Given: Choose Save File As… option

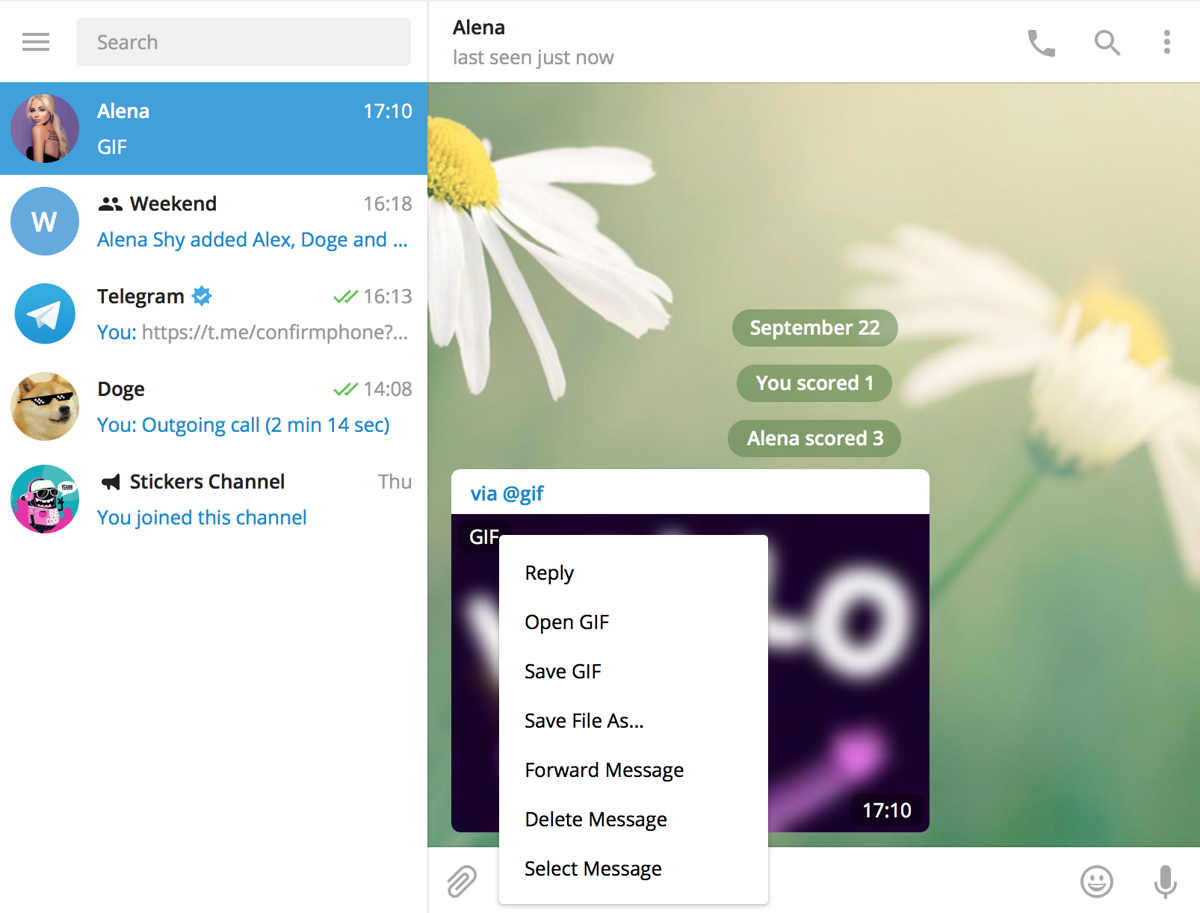Looking at the screenshot, I should (x=583, y=721).
